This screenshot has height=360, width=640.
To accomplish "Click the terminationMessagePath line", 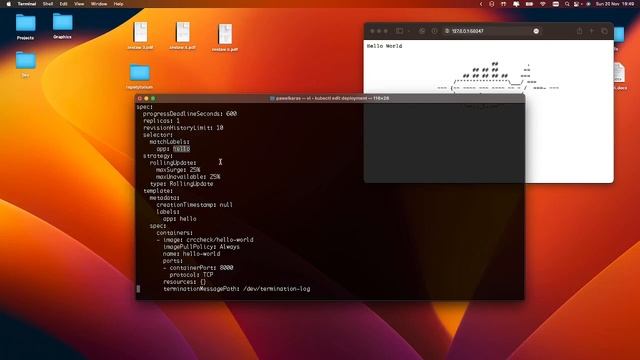I will point(237,289).
